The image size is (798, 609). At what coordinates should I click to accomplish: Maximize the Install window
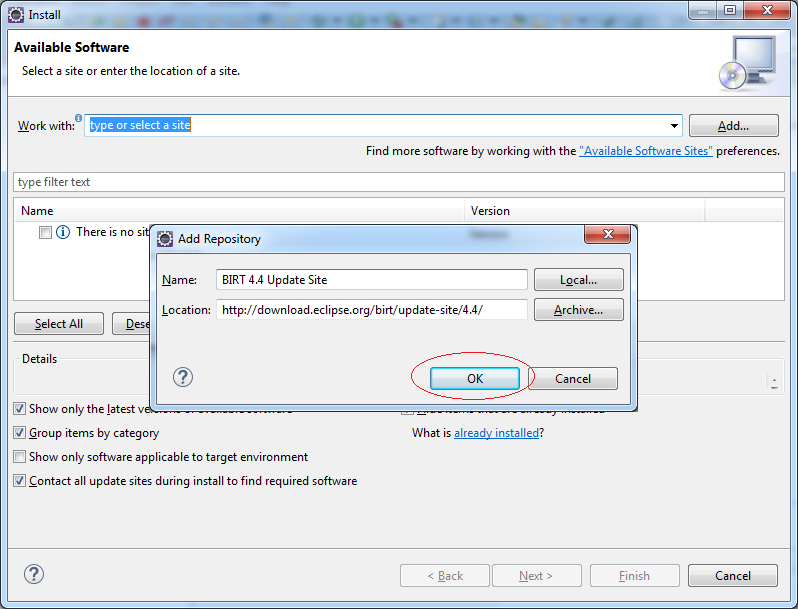730,10
